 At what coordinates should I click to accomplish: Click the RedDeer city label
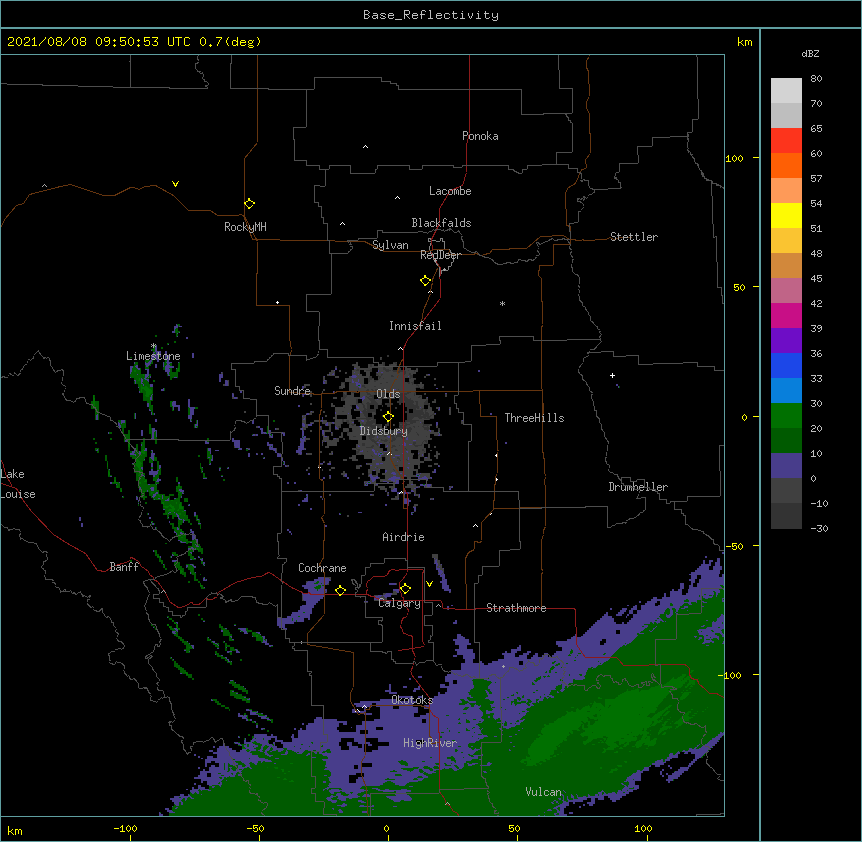[x=440, y=255]
